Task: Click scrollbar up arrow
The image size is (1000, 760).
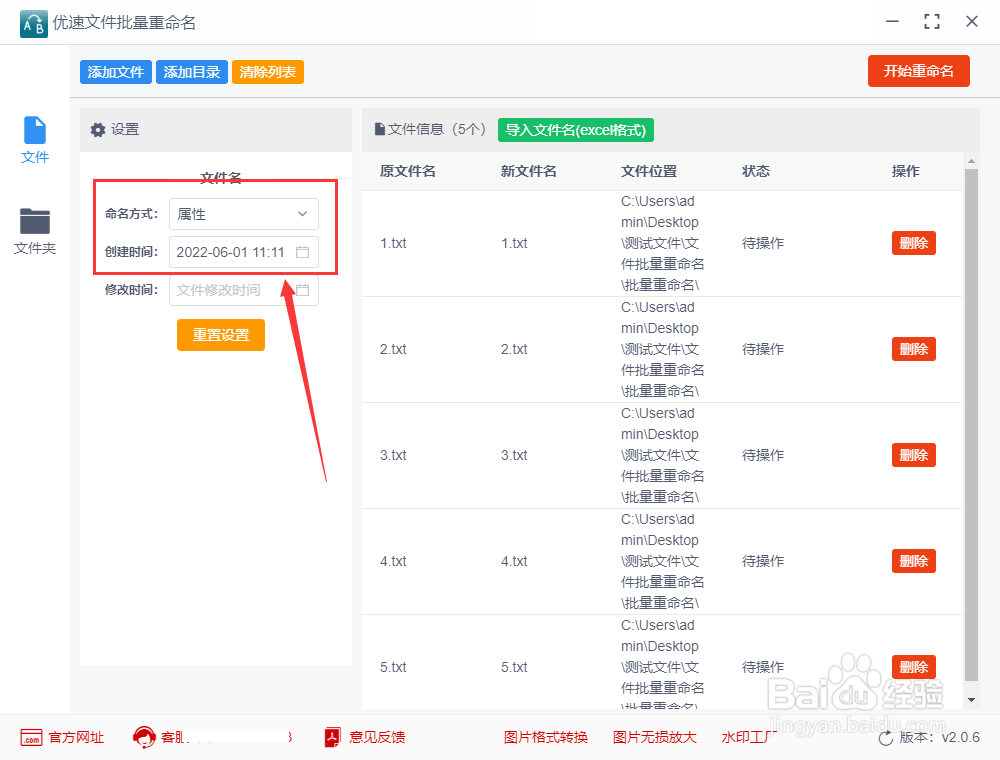Action: click(971, 161)
